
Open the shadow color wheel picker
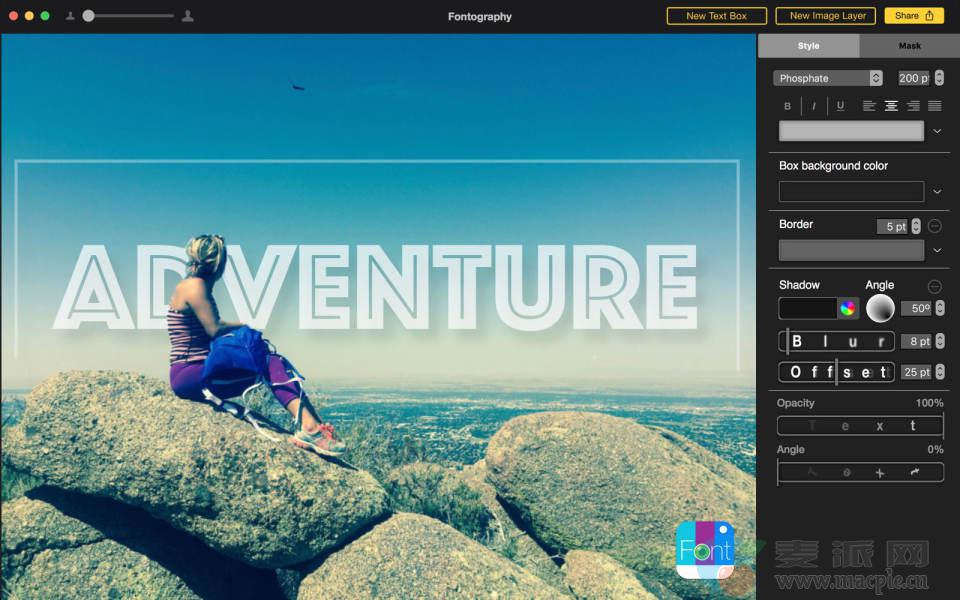click(848, 308)
